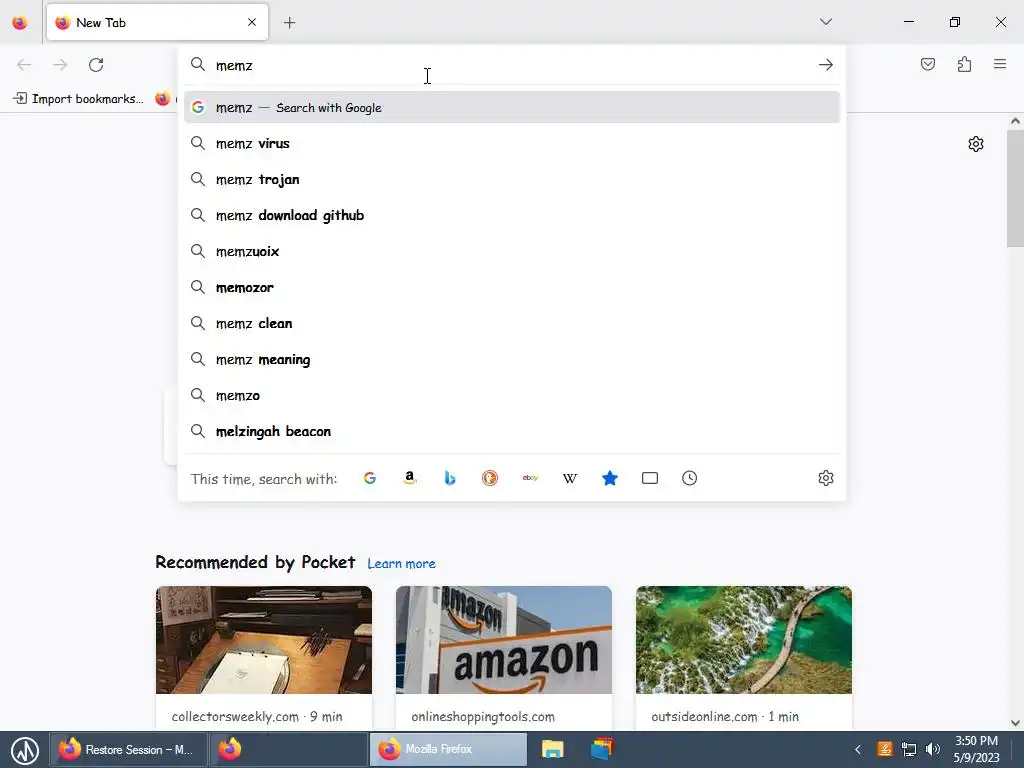This screenshot has height=768, width=1024.
Task: Search this time with DuckDuckGo
Action: 490,478
